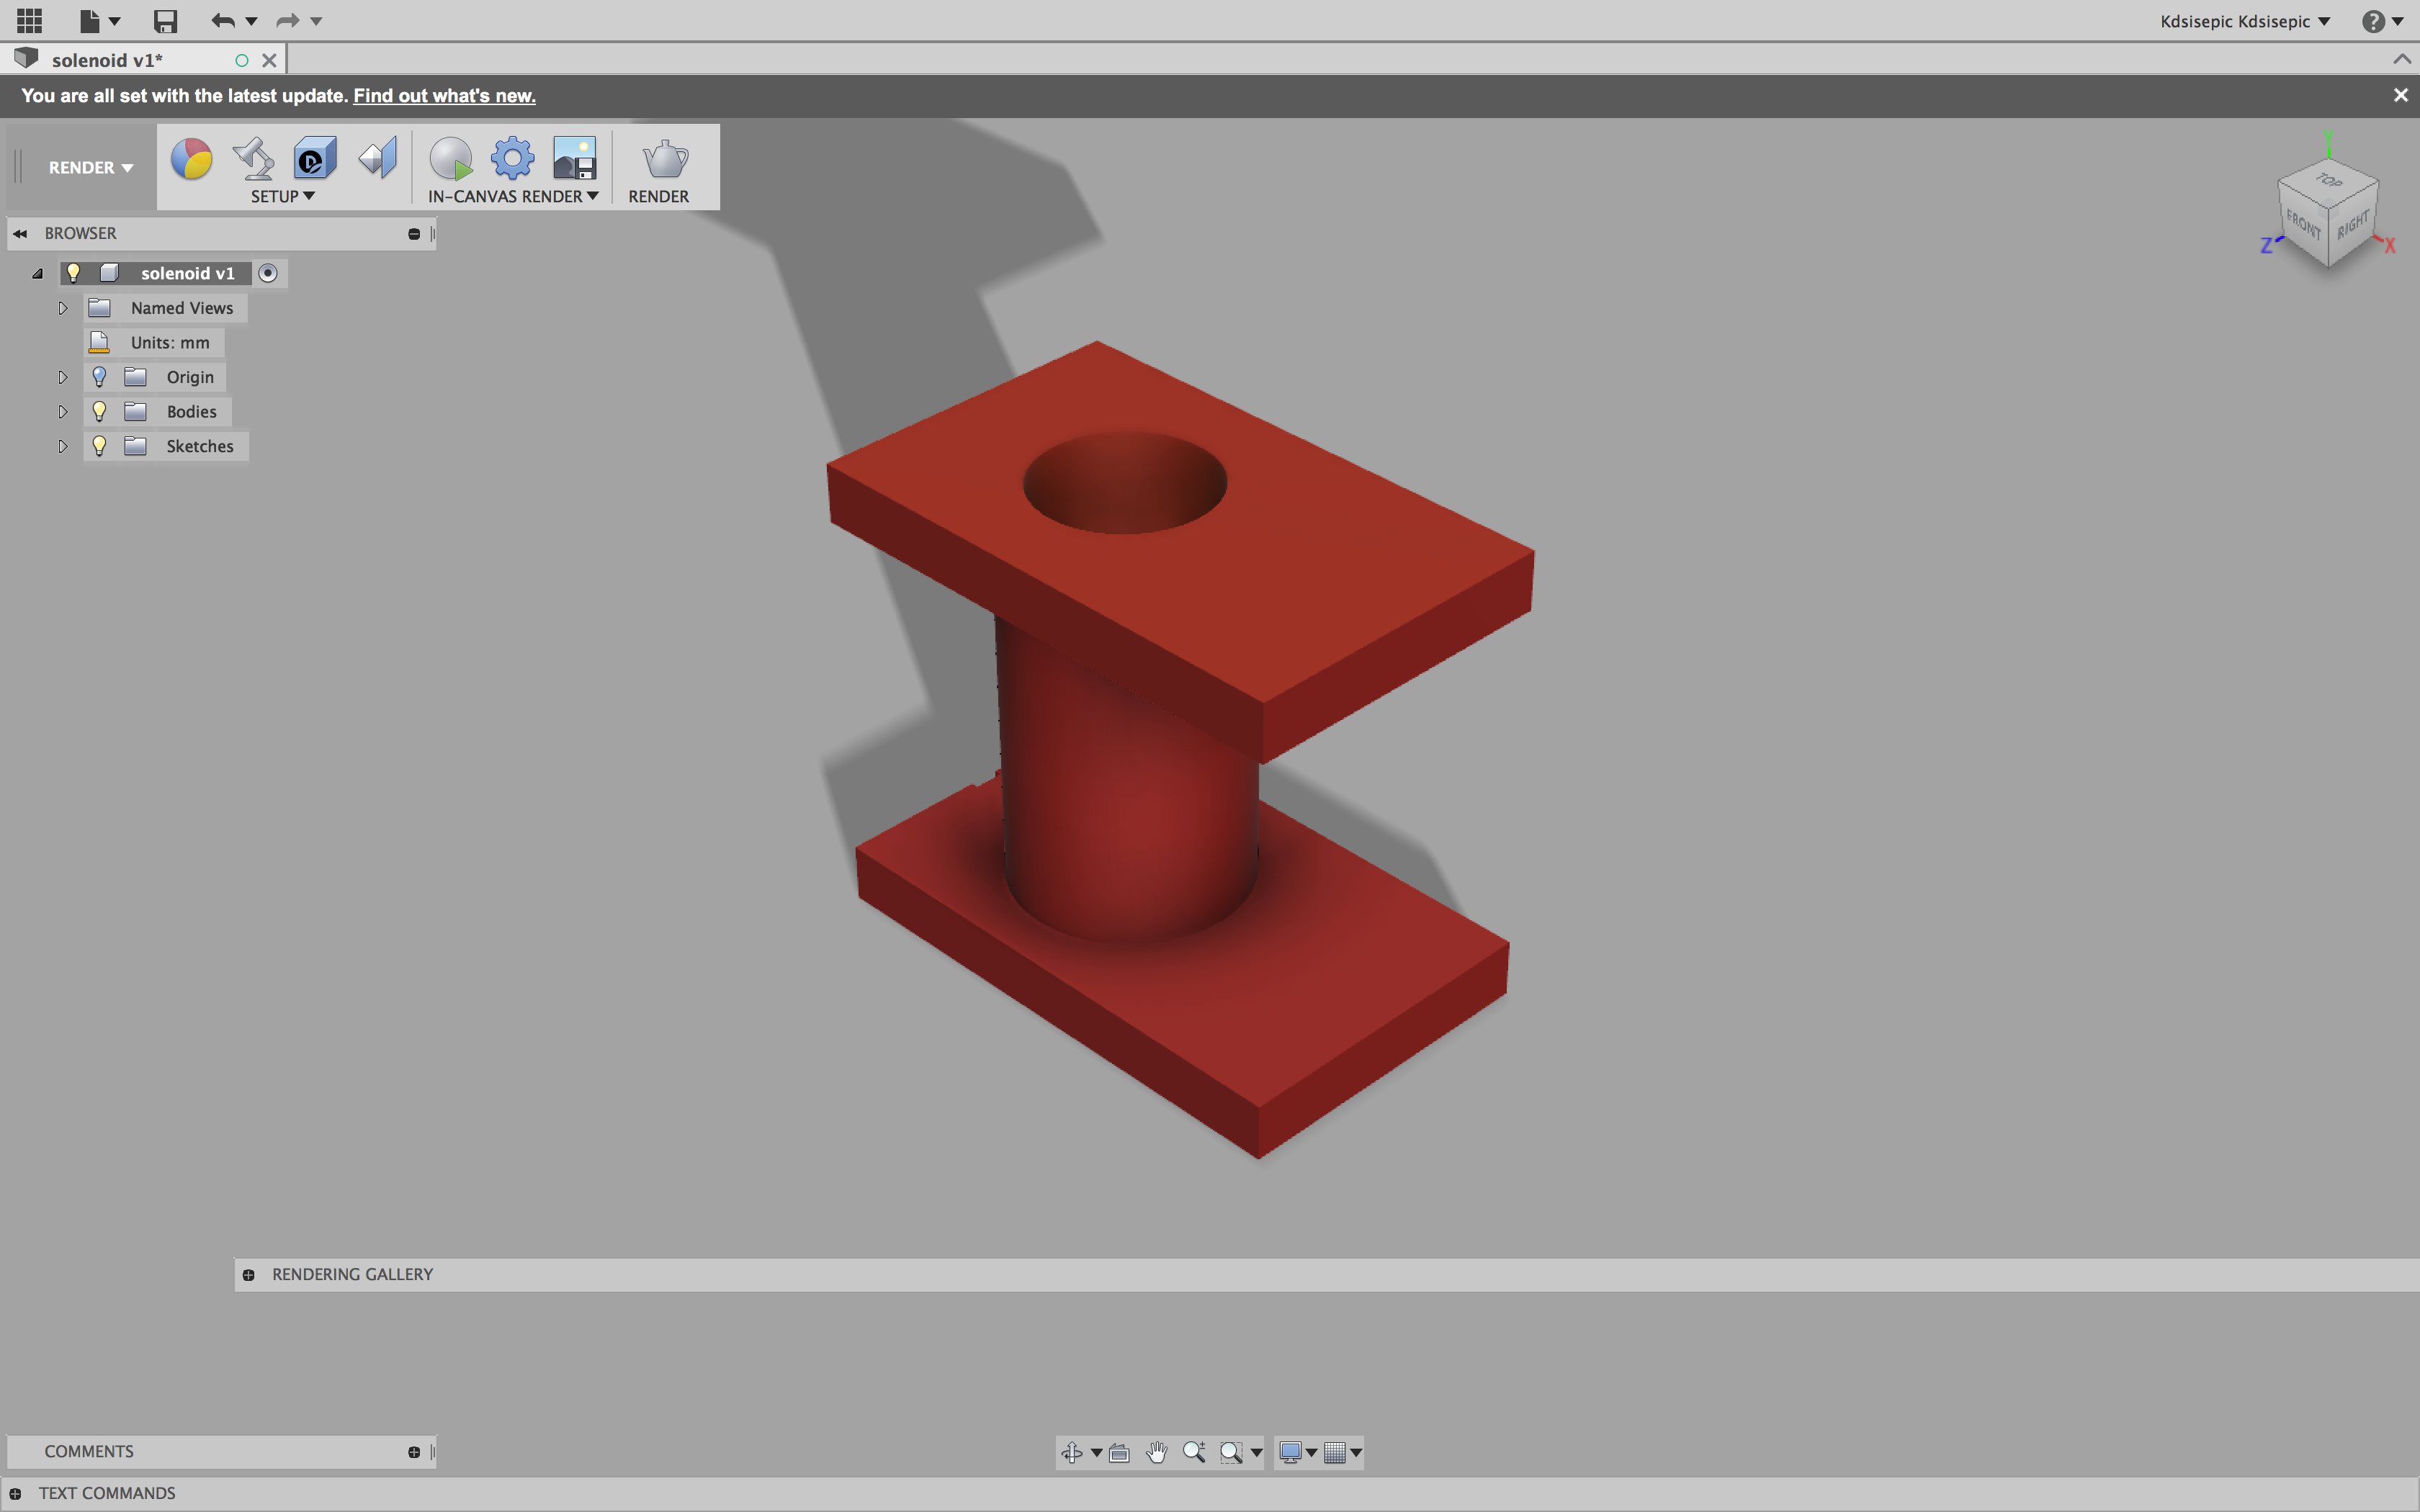The width and height of the screenshot is (2420, 1512).
Task: Select the Pan tool in navigation bar
Action: (x=1157, y=1452)
